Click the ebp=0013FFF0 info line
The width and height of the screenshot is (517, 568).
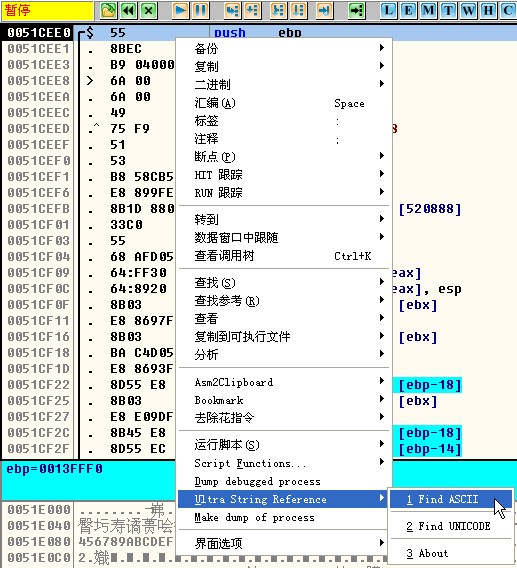tap(55, 469)
